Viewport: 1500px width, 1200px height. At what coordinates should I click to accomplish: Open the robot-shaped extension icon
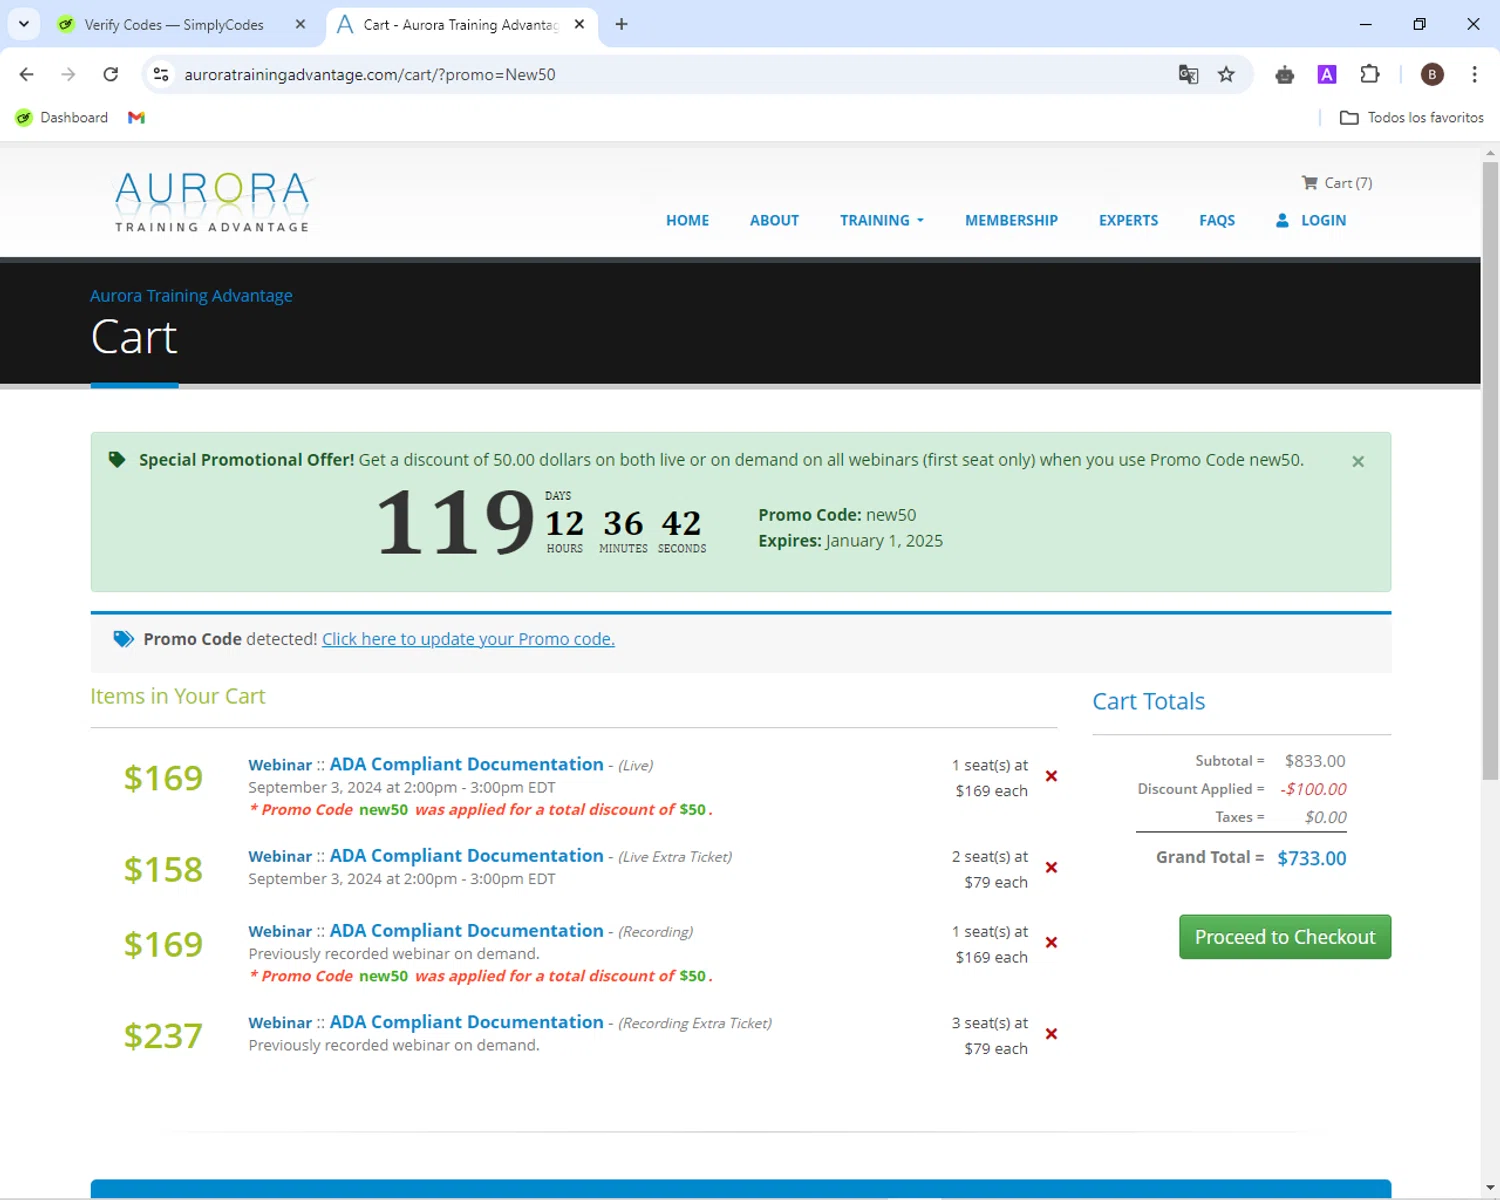(x=1285, y=74)
